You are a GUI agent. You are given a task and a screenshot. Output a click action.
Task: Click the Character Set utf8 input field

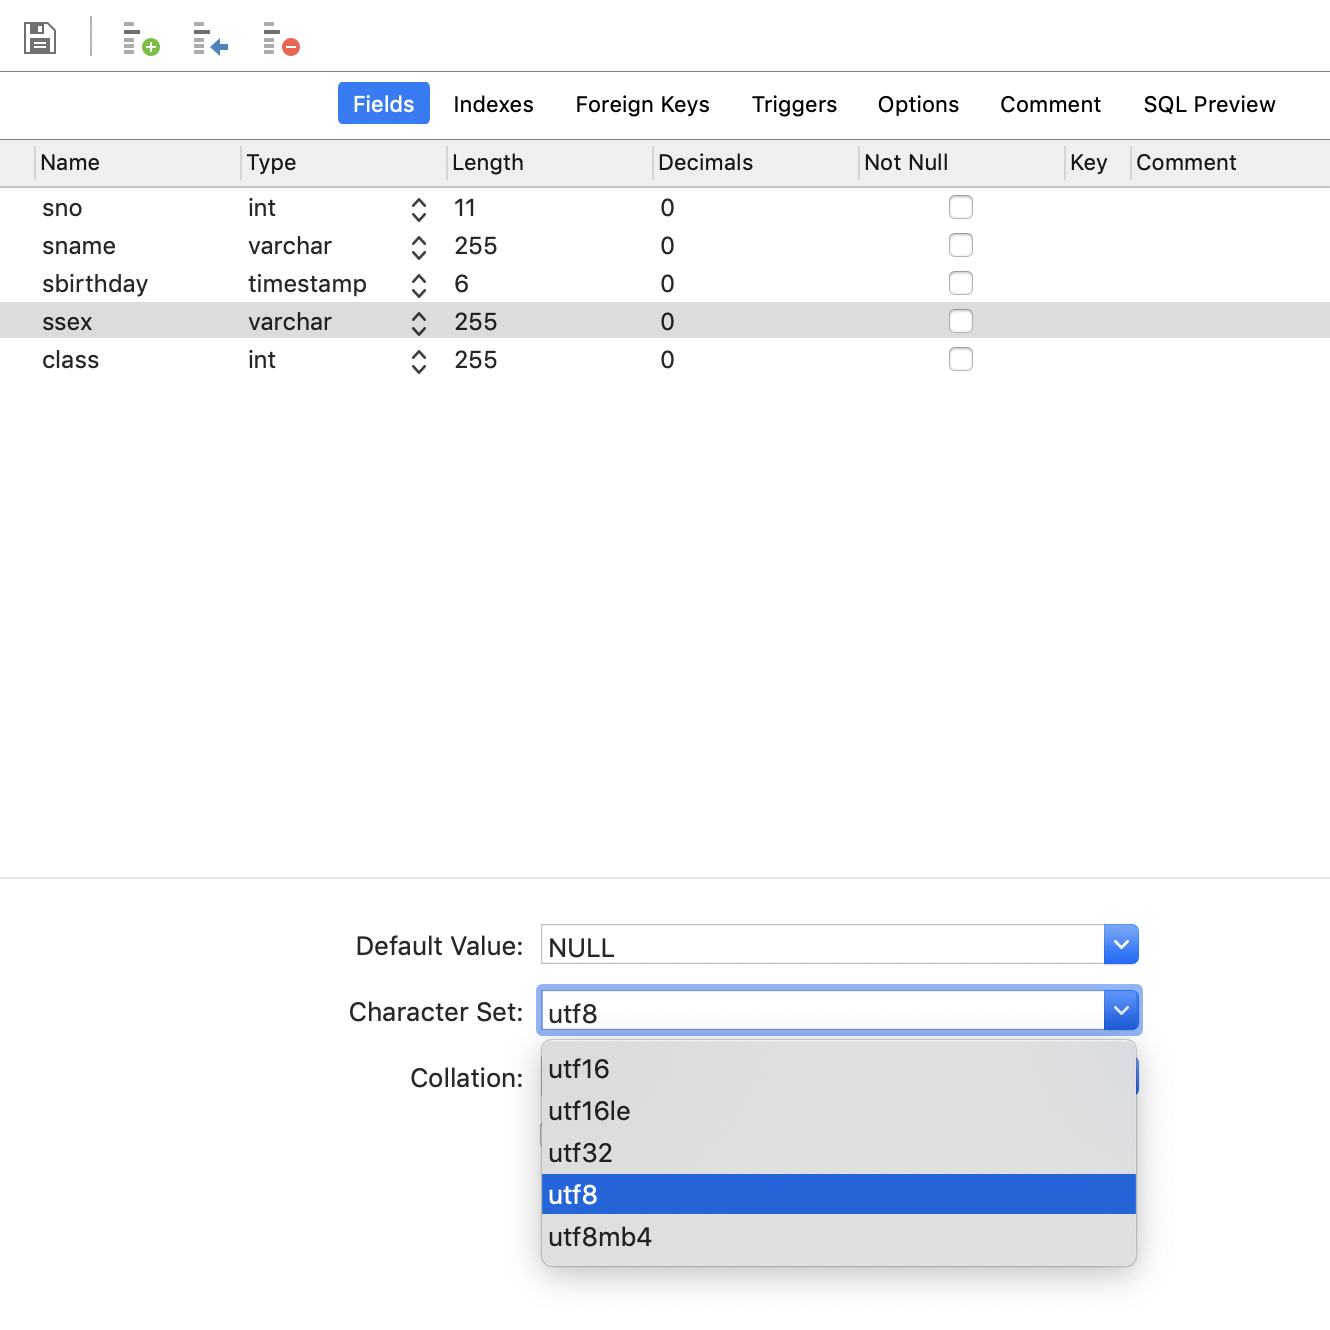(x=822, y=1010)
